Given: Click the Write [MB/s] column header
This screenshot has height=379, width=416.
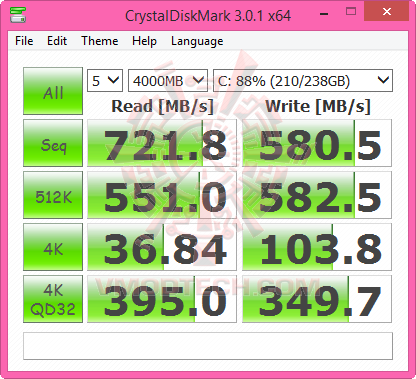Looking at the screenshot, I should pos(318,107).
